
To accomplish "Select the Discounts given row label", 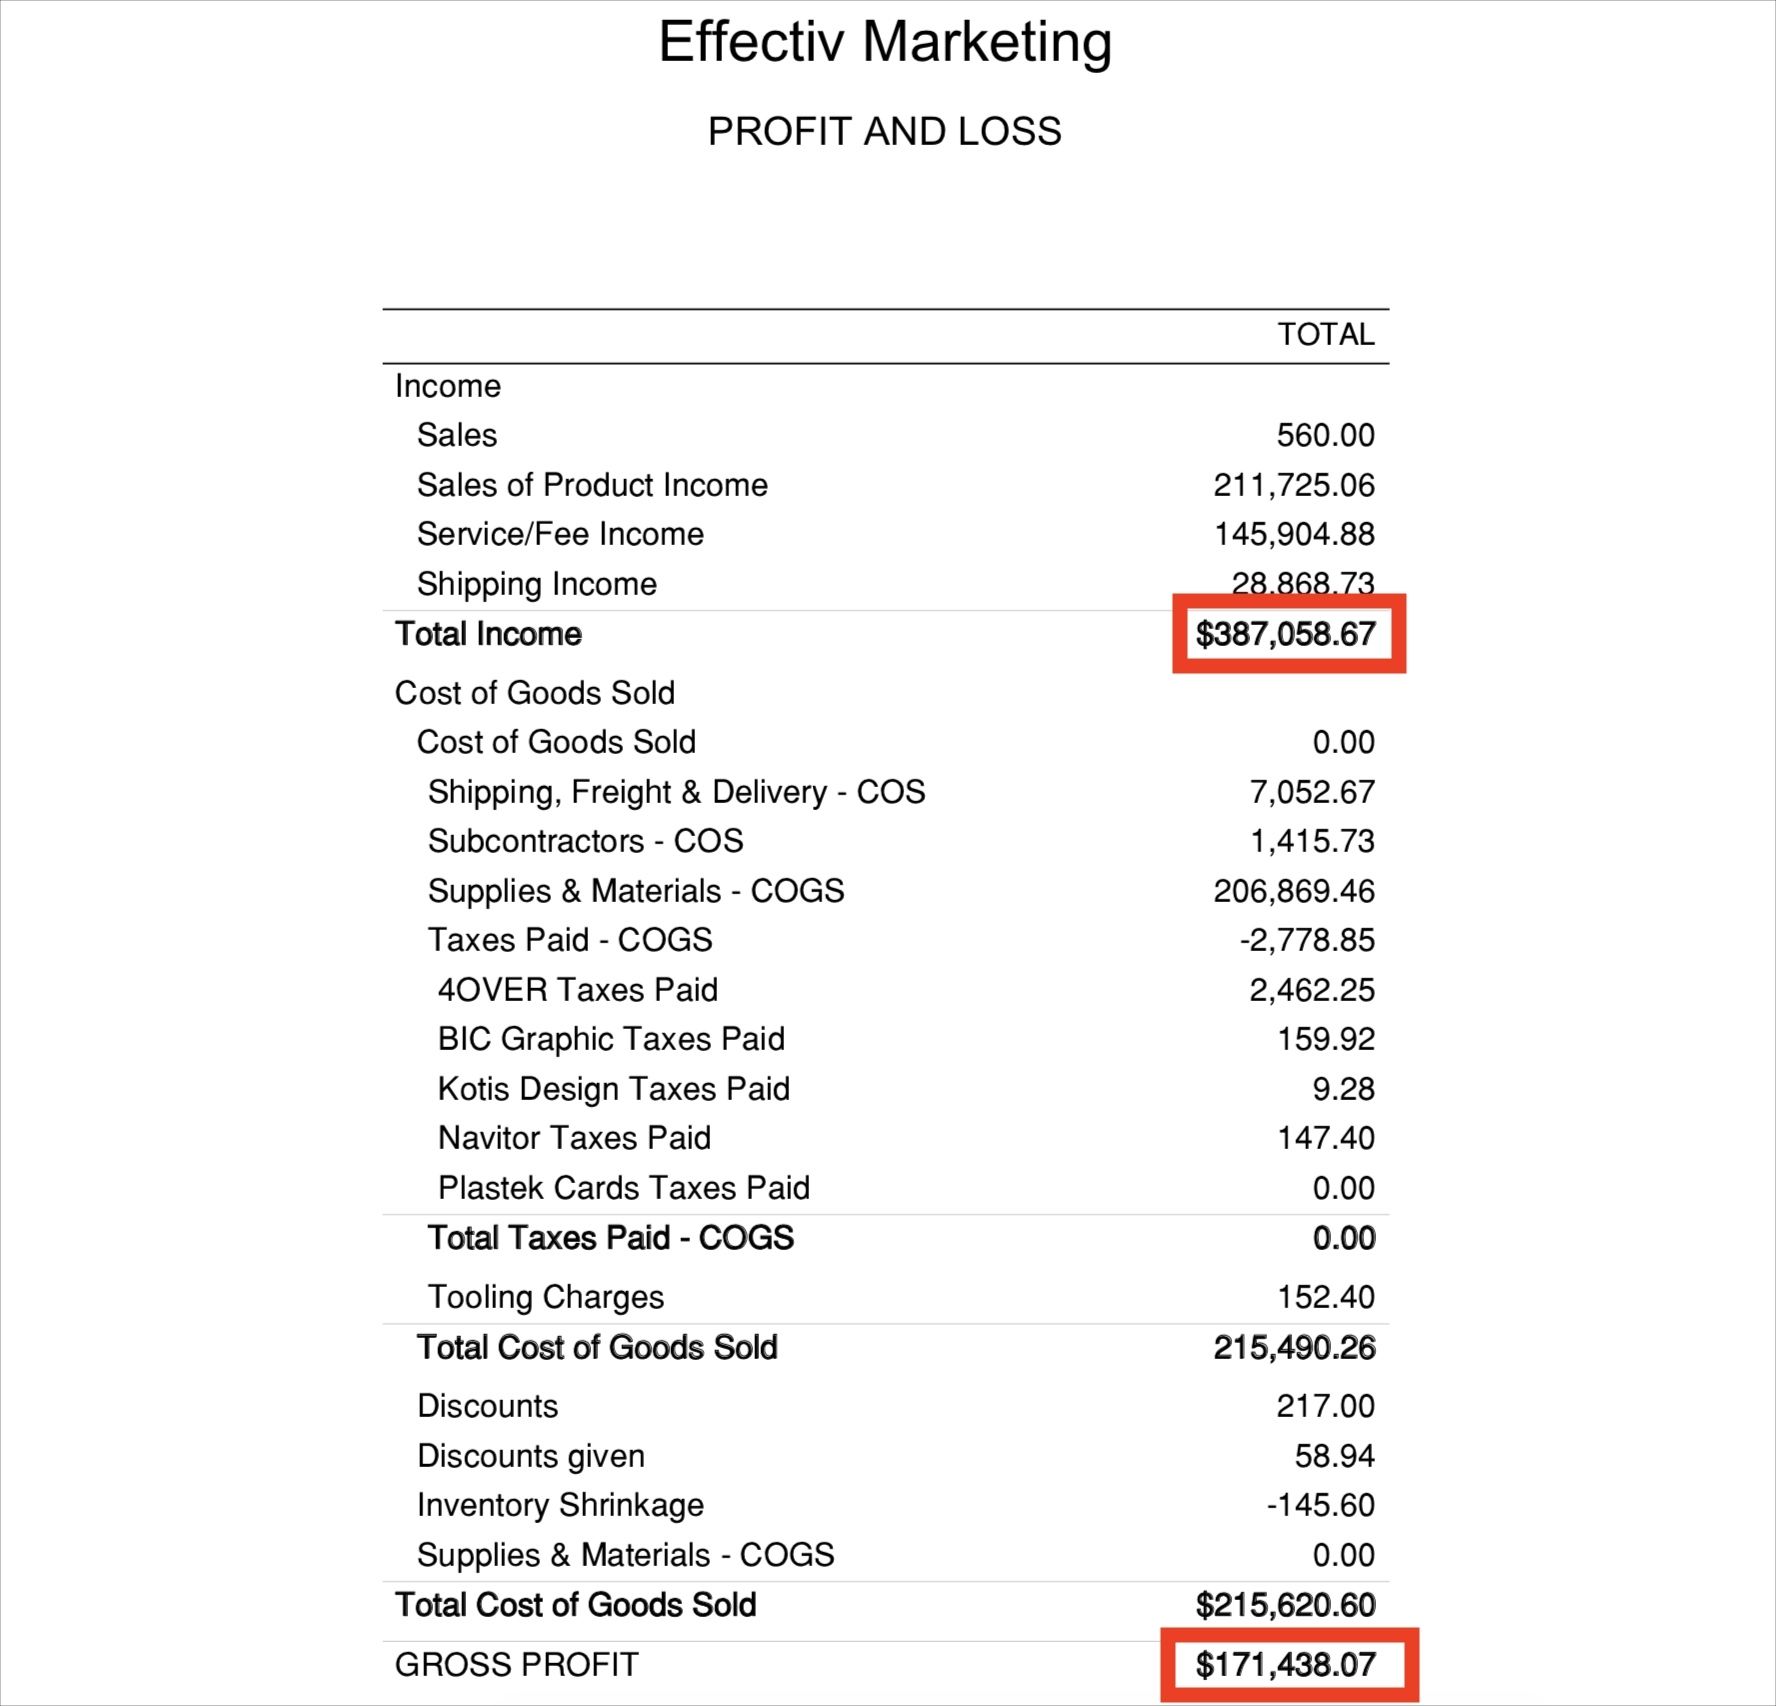I will [530, 1456].
